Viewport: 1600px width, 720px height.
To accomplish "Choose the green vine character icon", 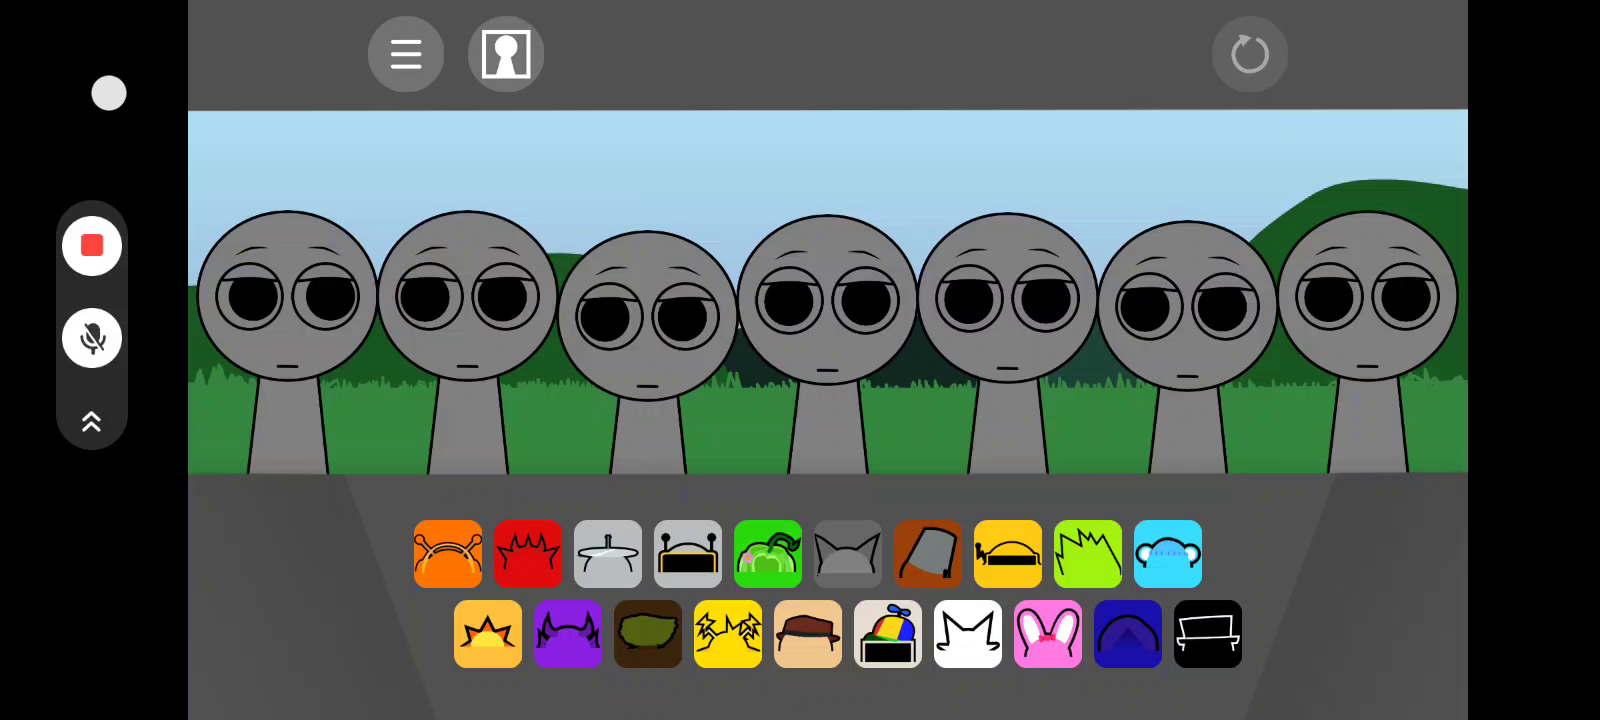I will (768, 554).
